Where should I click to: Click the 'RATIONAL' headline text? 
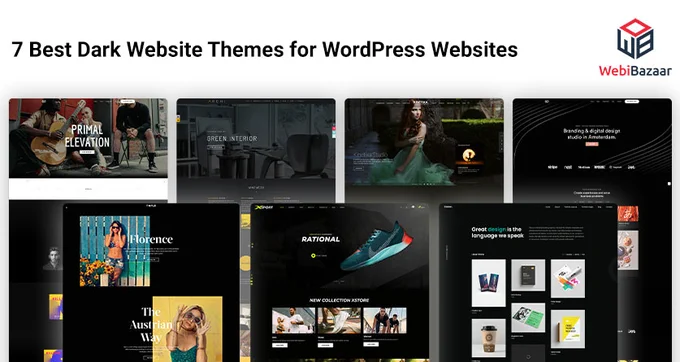pyautogui.click(x=320, y=239)
